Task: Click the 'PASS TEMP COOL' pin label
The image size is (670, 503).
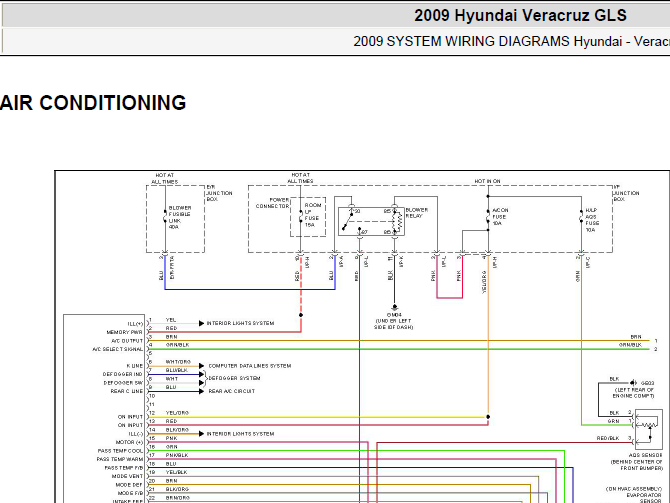Action: 120,451
